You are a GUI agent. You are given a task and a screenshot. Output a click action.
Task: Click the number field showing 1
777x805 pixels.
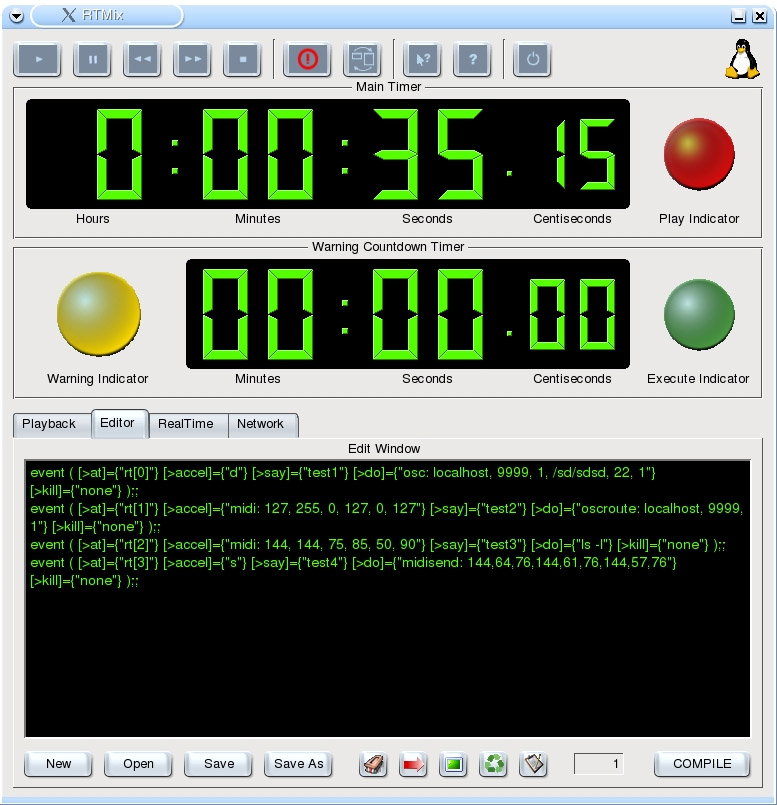(x=599, y=764)
